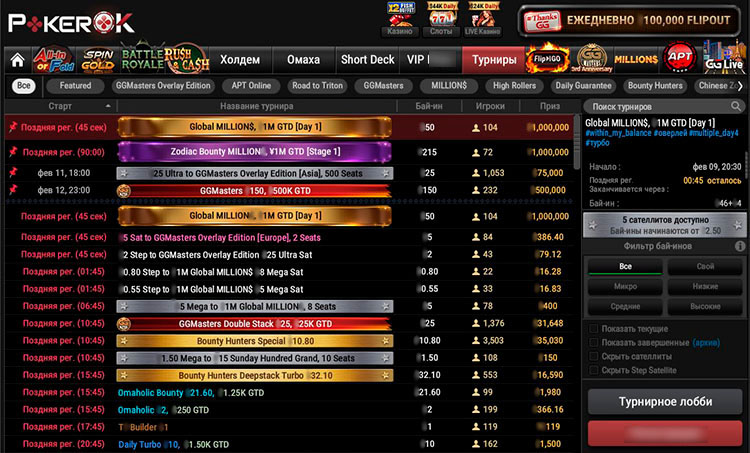The image size is (750, 453).
Task: Open the All-in or Fold game icon
Action: pyautogui.click(x=53, y=59)
